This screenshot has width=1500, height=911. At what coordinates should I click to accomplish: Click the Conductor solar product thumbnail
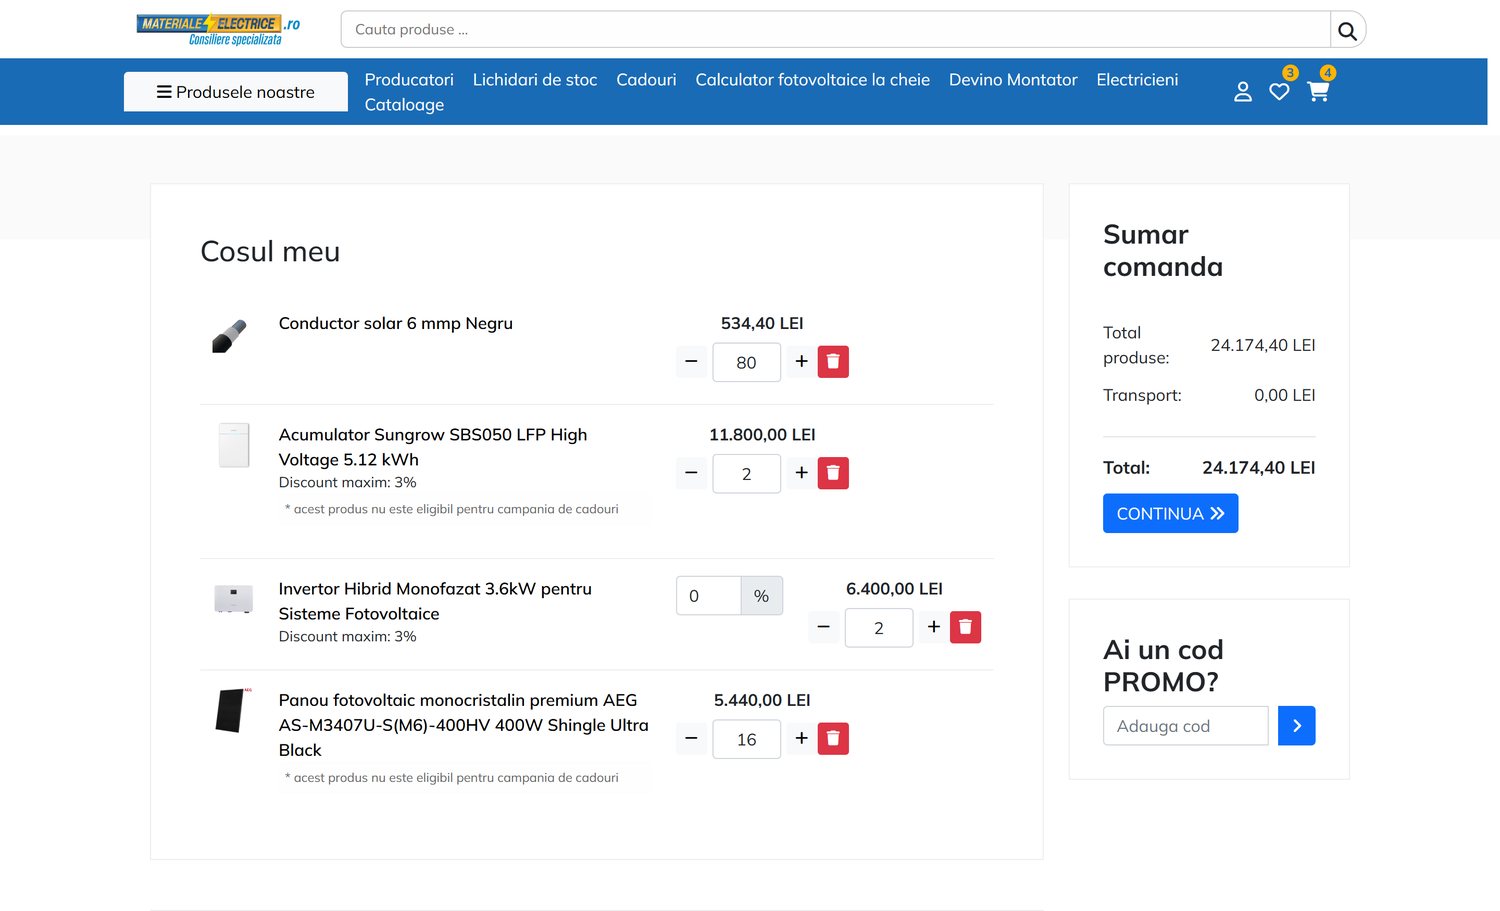point(230,336)
